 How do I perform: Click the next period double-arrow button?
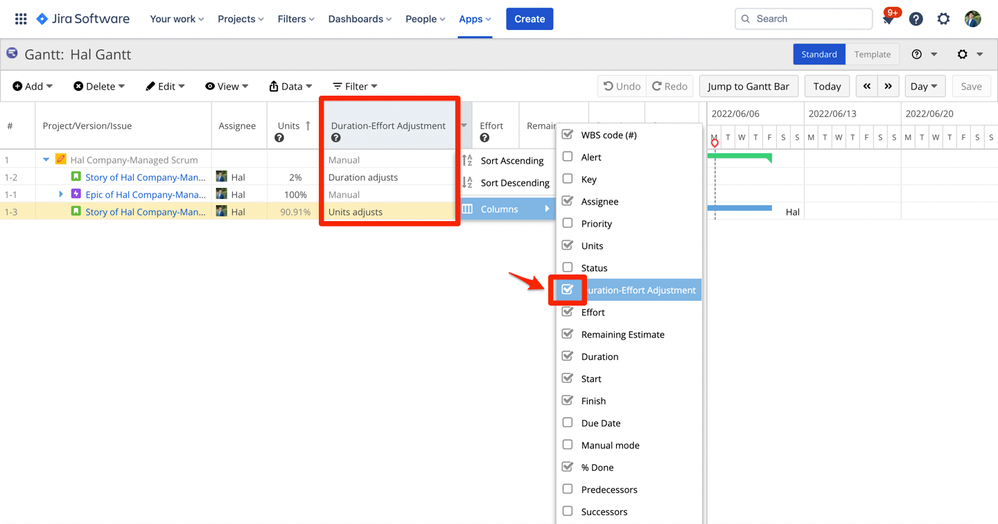(x=888, y=86)
